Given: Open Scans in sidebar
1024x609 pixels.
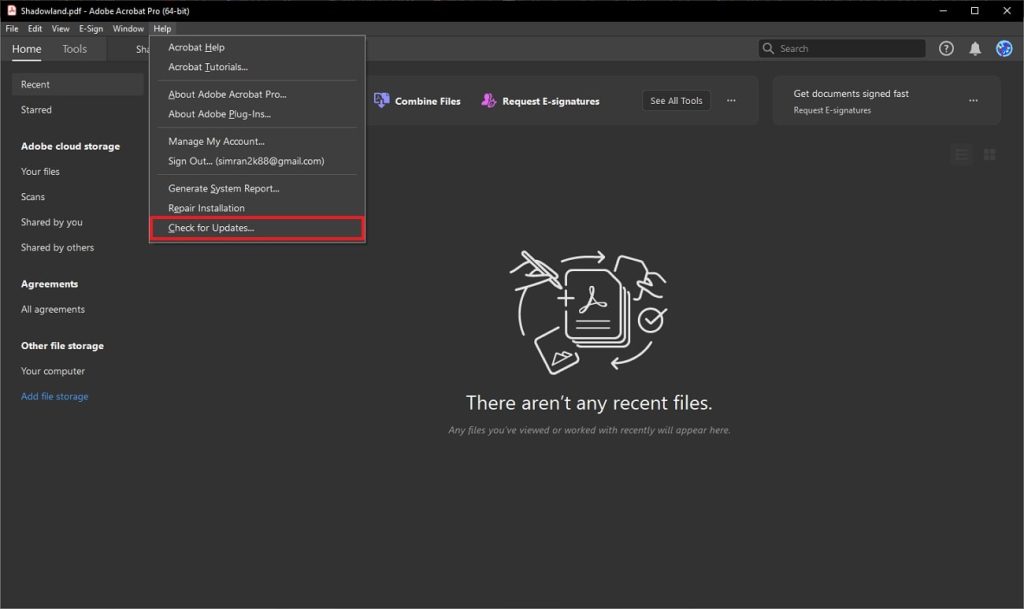Looking at the screenshot, I should click(x=33, y=196).
